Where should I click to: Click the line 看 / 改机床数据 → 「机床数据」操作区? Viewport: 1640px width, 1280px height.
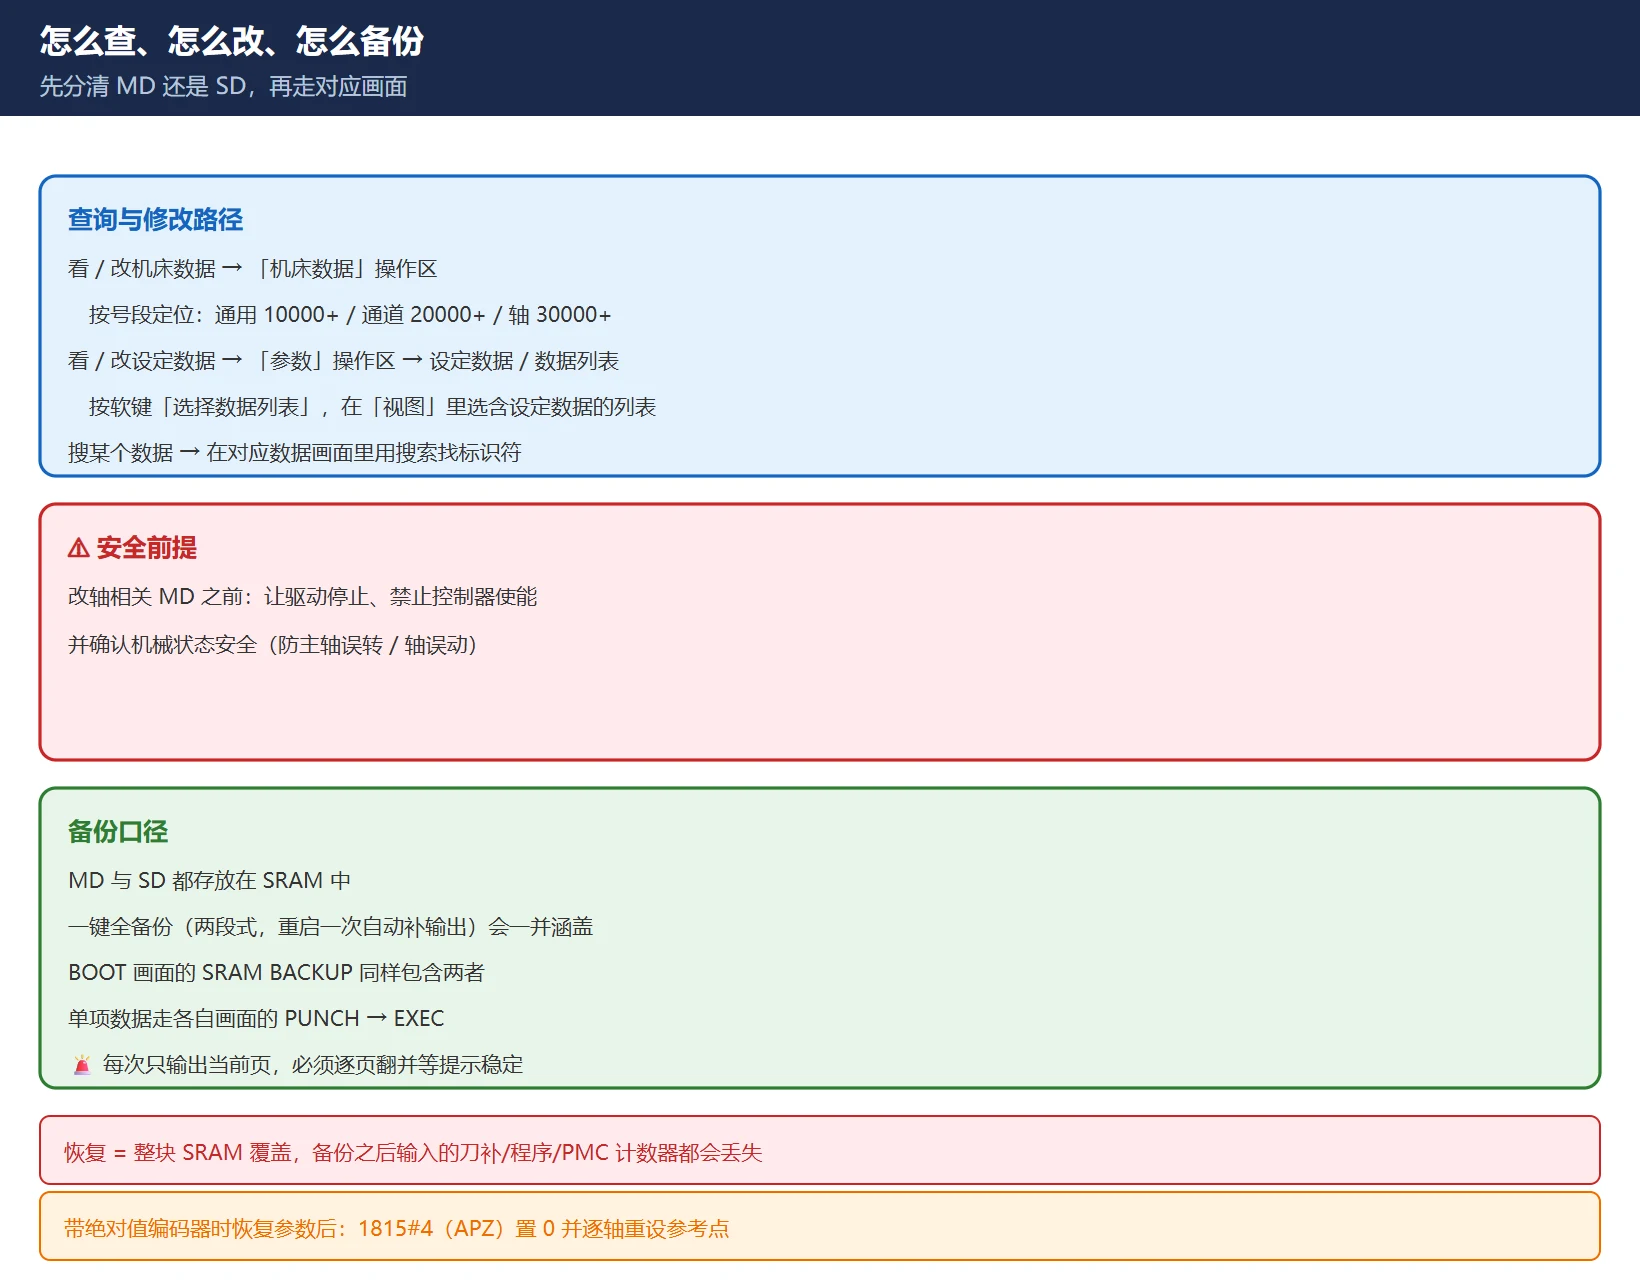point(253,269)
